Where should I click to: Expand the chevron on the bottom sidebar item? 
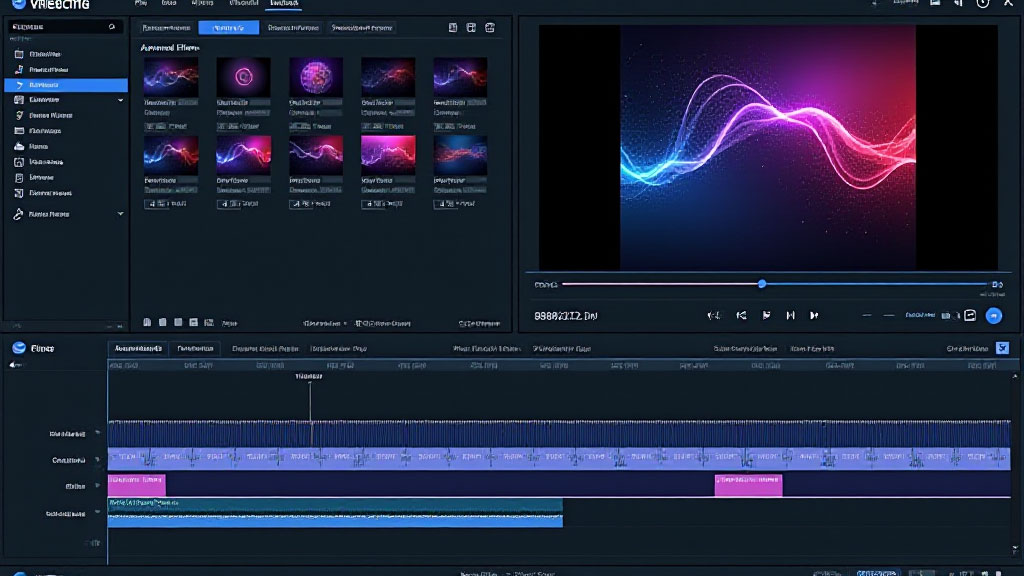point(121,214)
